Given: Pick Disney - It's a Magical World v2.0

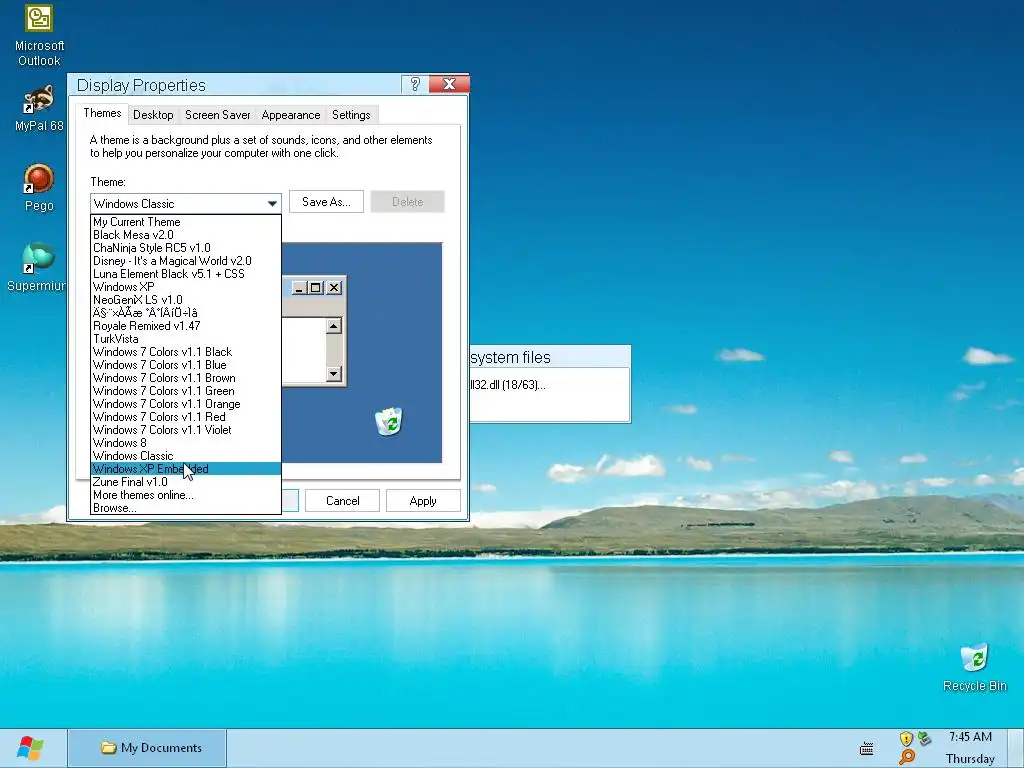Looking at the screenshot, I should click(x=185, y=261).
